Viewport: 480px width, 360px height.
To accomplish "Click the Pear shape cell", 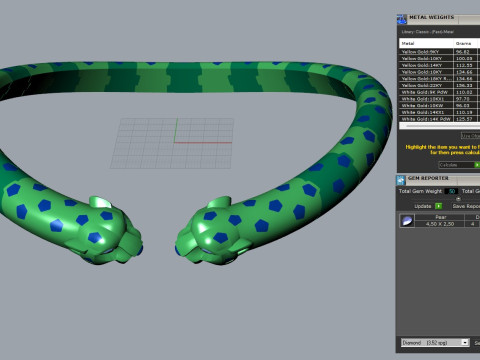I will (x=440, y=217).
